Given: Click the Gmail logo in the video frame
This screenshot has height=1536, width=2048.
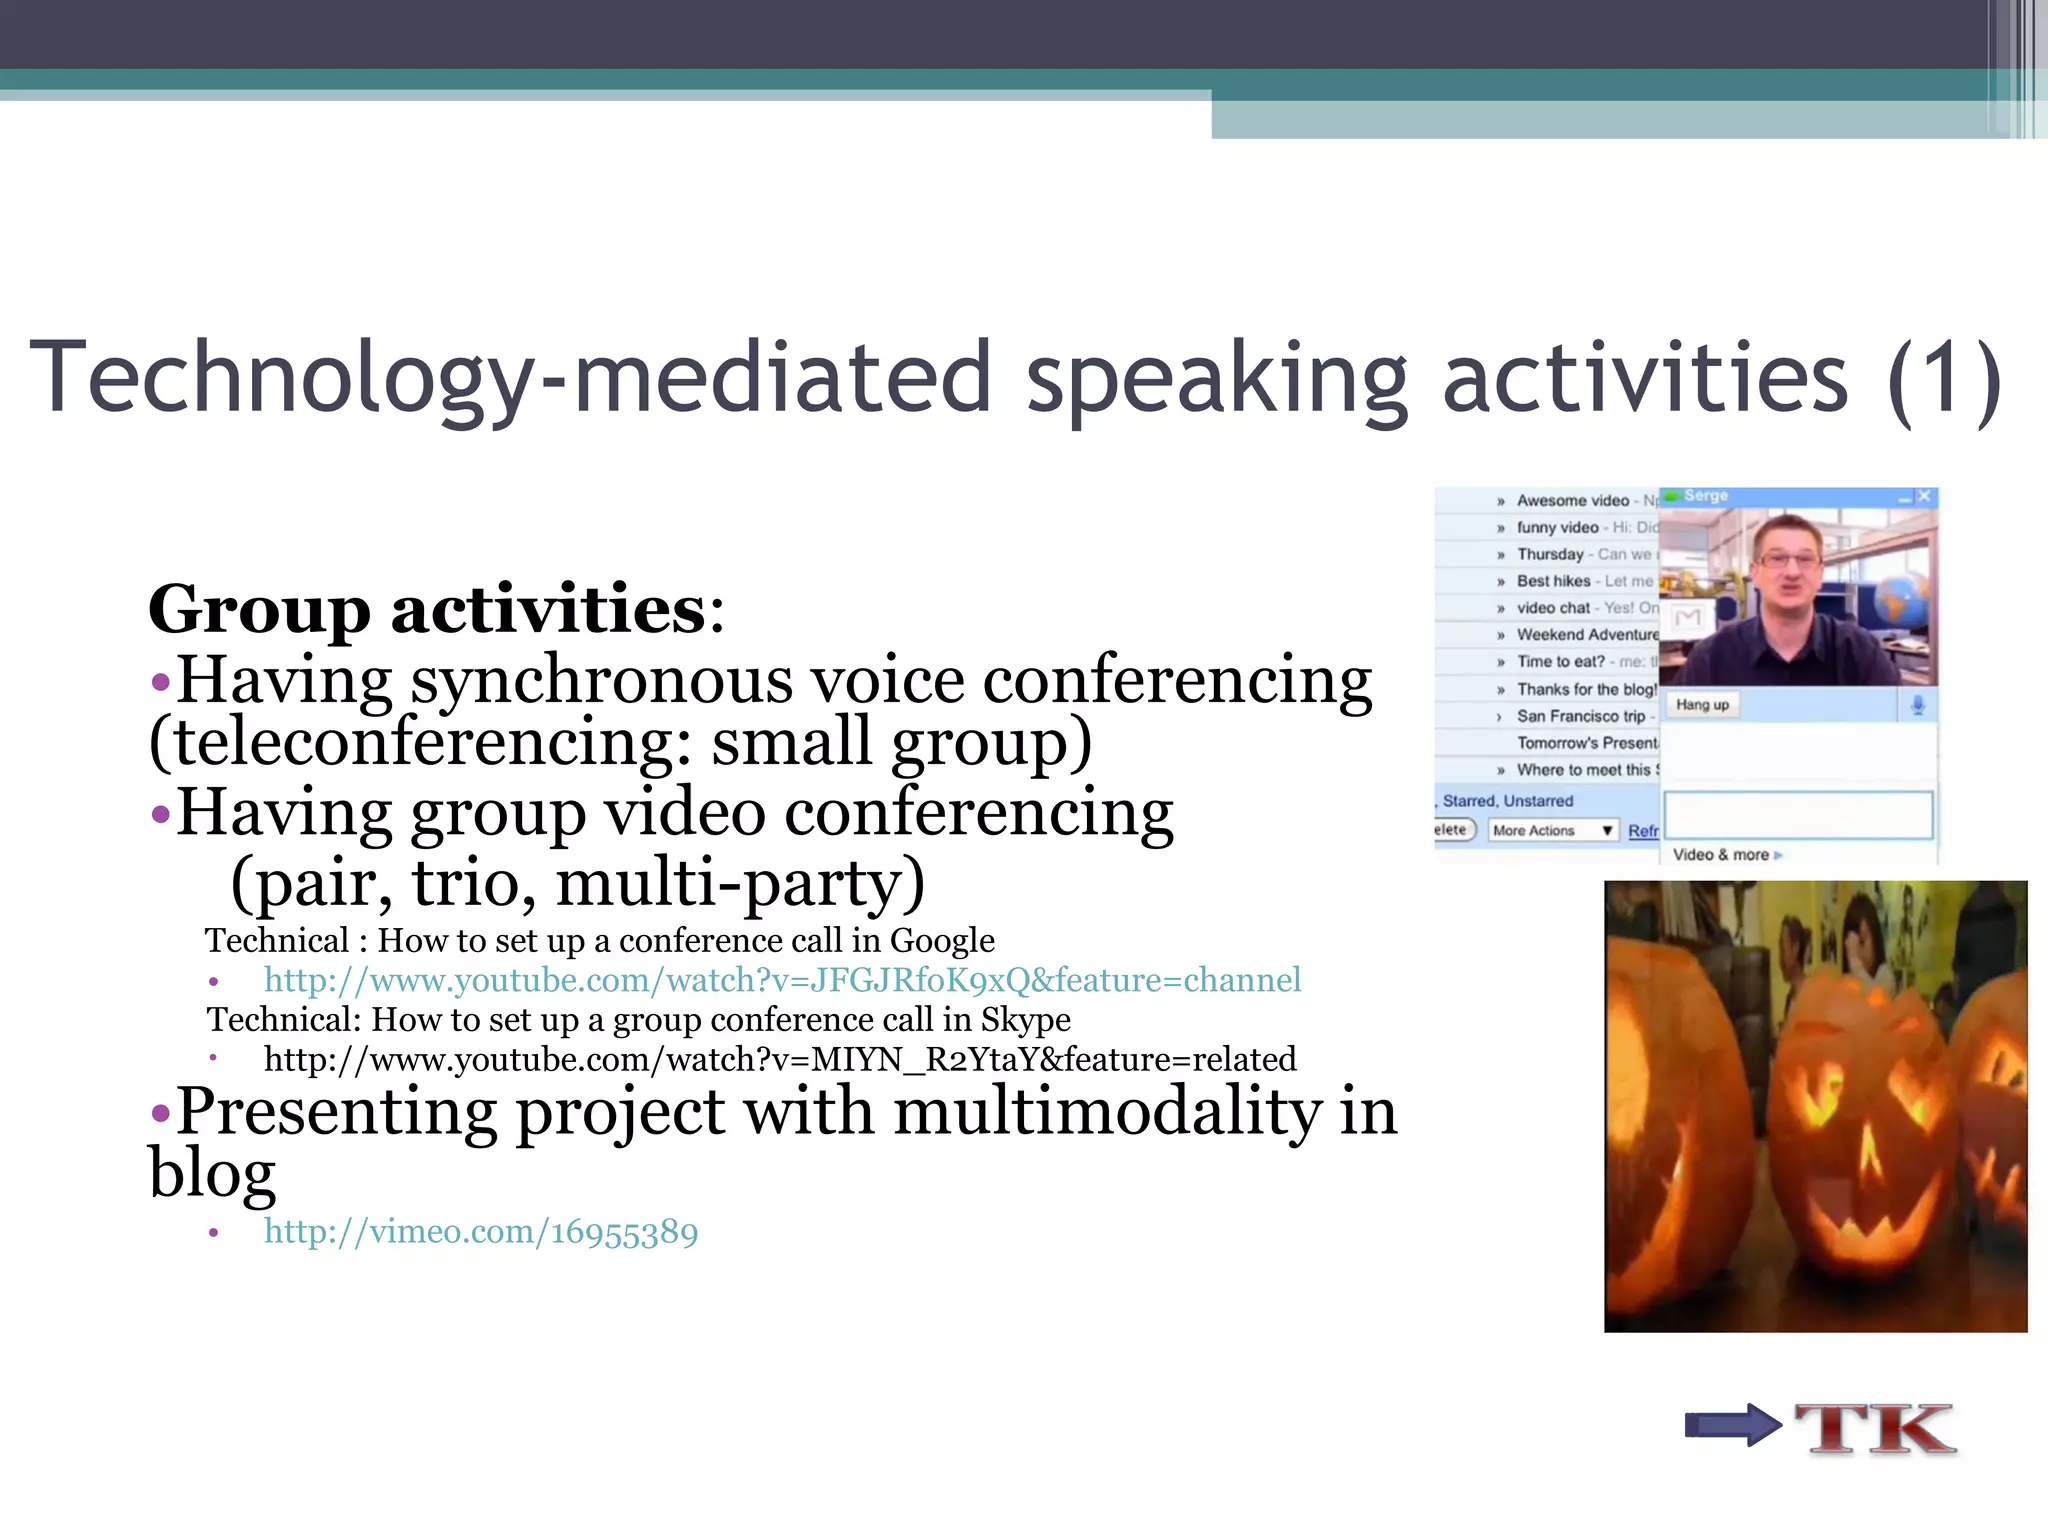Looking at the screenshot, I should 1689,618.
